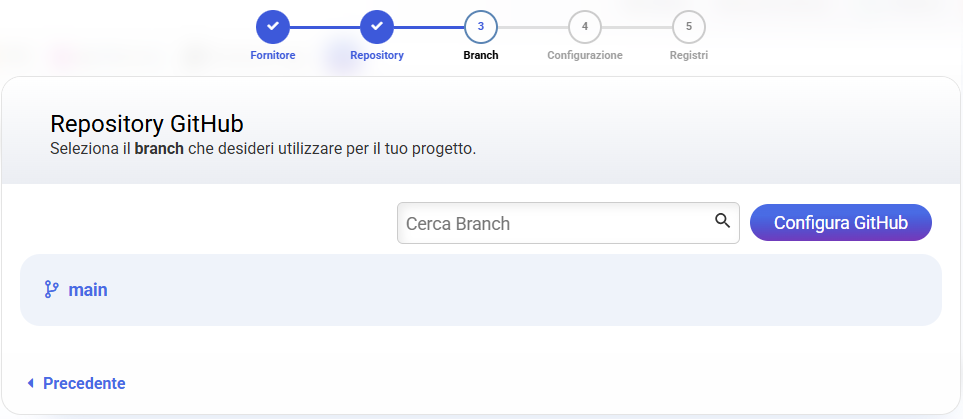Switch to the Registri step label
963x419 pixels.
click(x=689, y=56)
